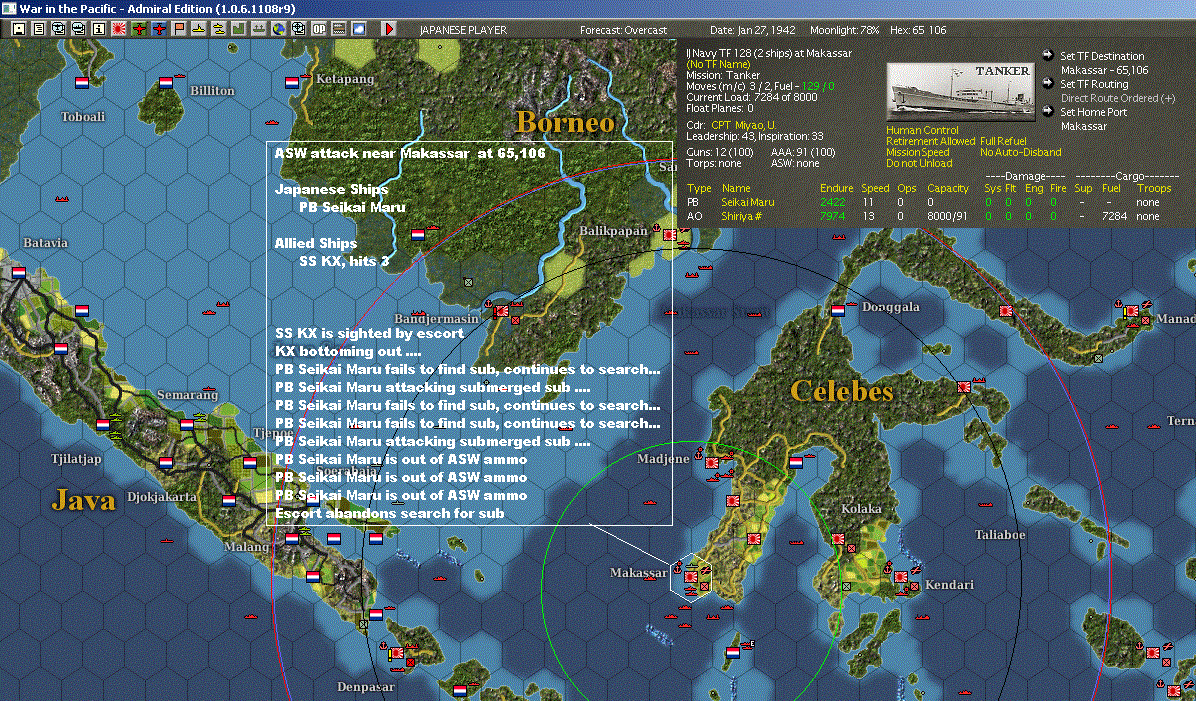Toggle Mission Speed setting

918,153
